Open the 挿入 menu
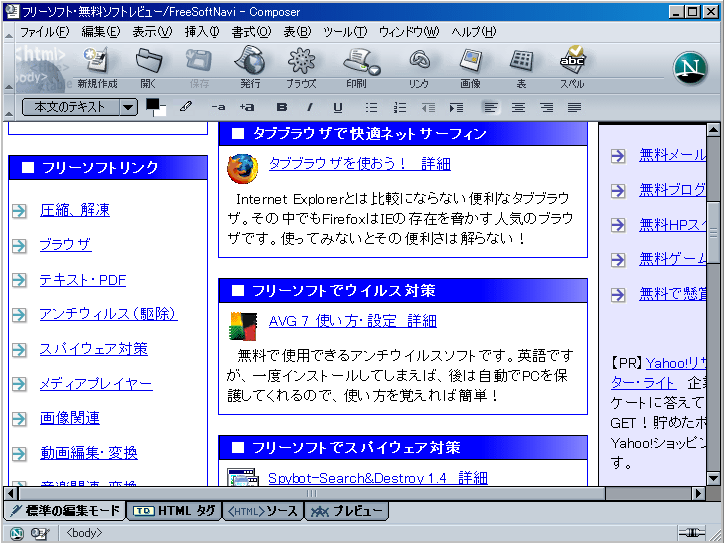724x543 pixels. (202, 32)
